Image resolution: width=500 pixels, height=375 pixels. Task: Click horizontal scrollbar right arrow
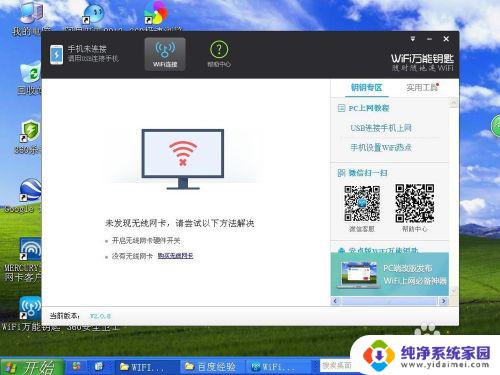tap(443, 301)
